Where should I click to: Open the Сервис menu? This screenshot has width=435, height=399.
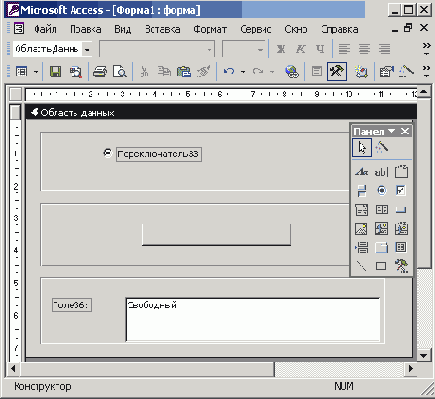(256, 29)
